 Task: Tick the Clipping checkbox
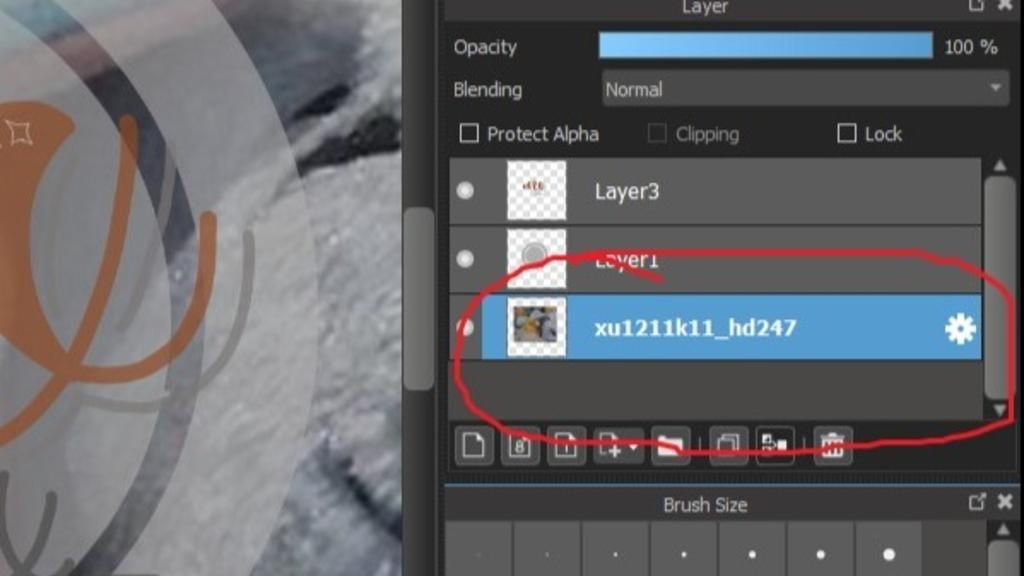pyautogui.click(x=657, y=134)
